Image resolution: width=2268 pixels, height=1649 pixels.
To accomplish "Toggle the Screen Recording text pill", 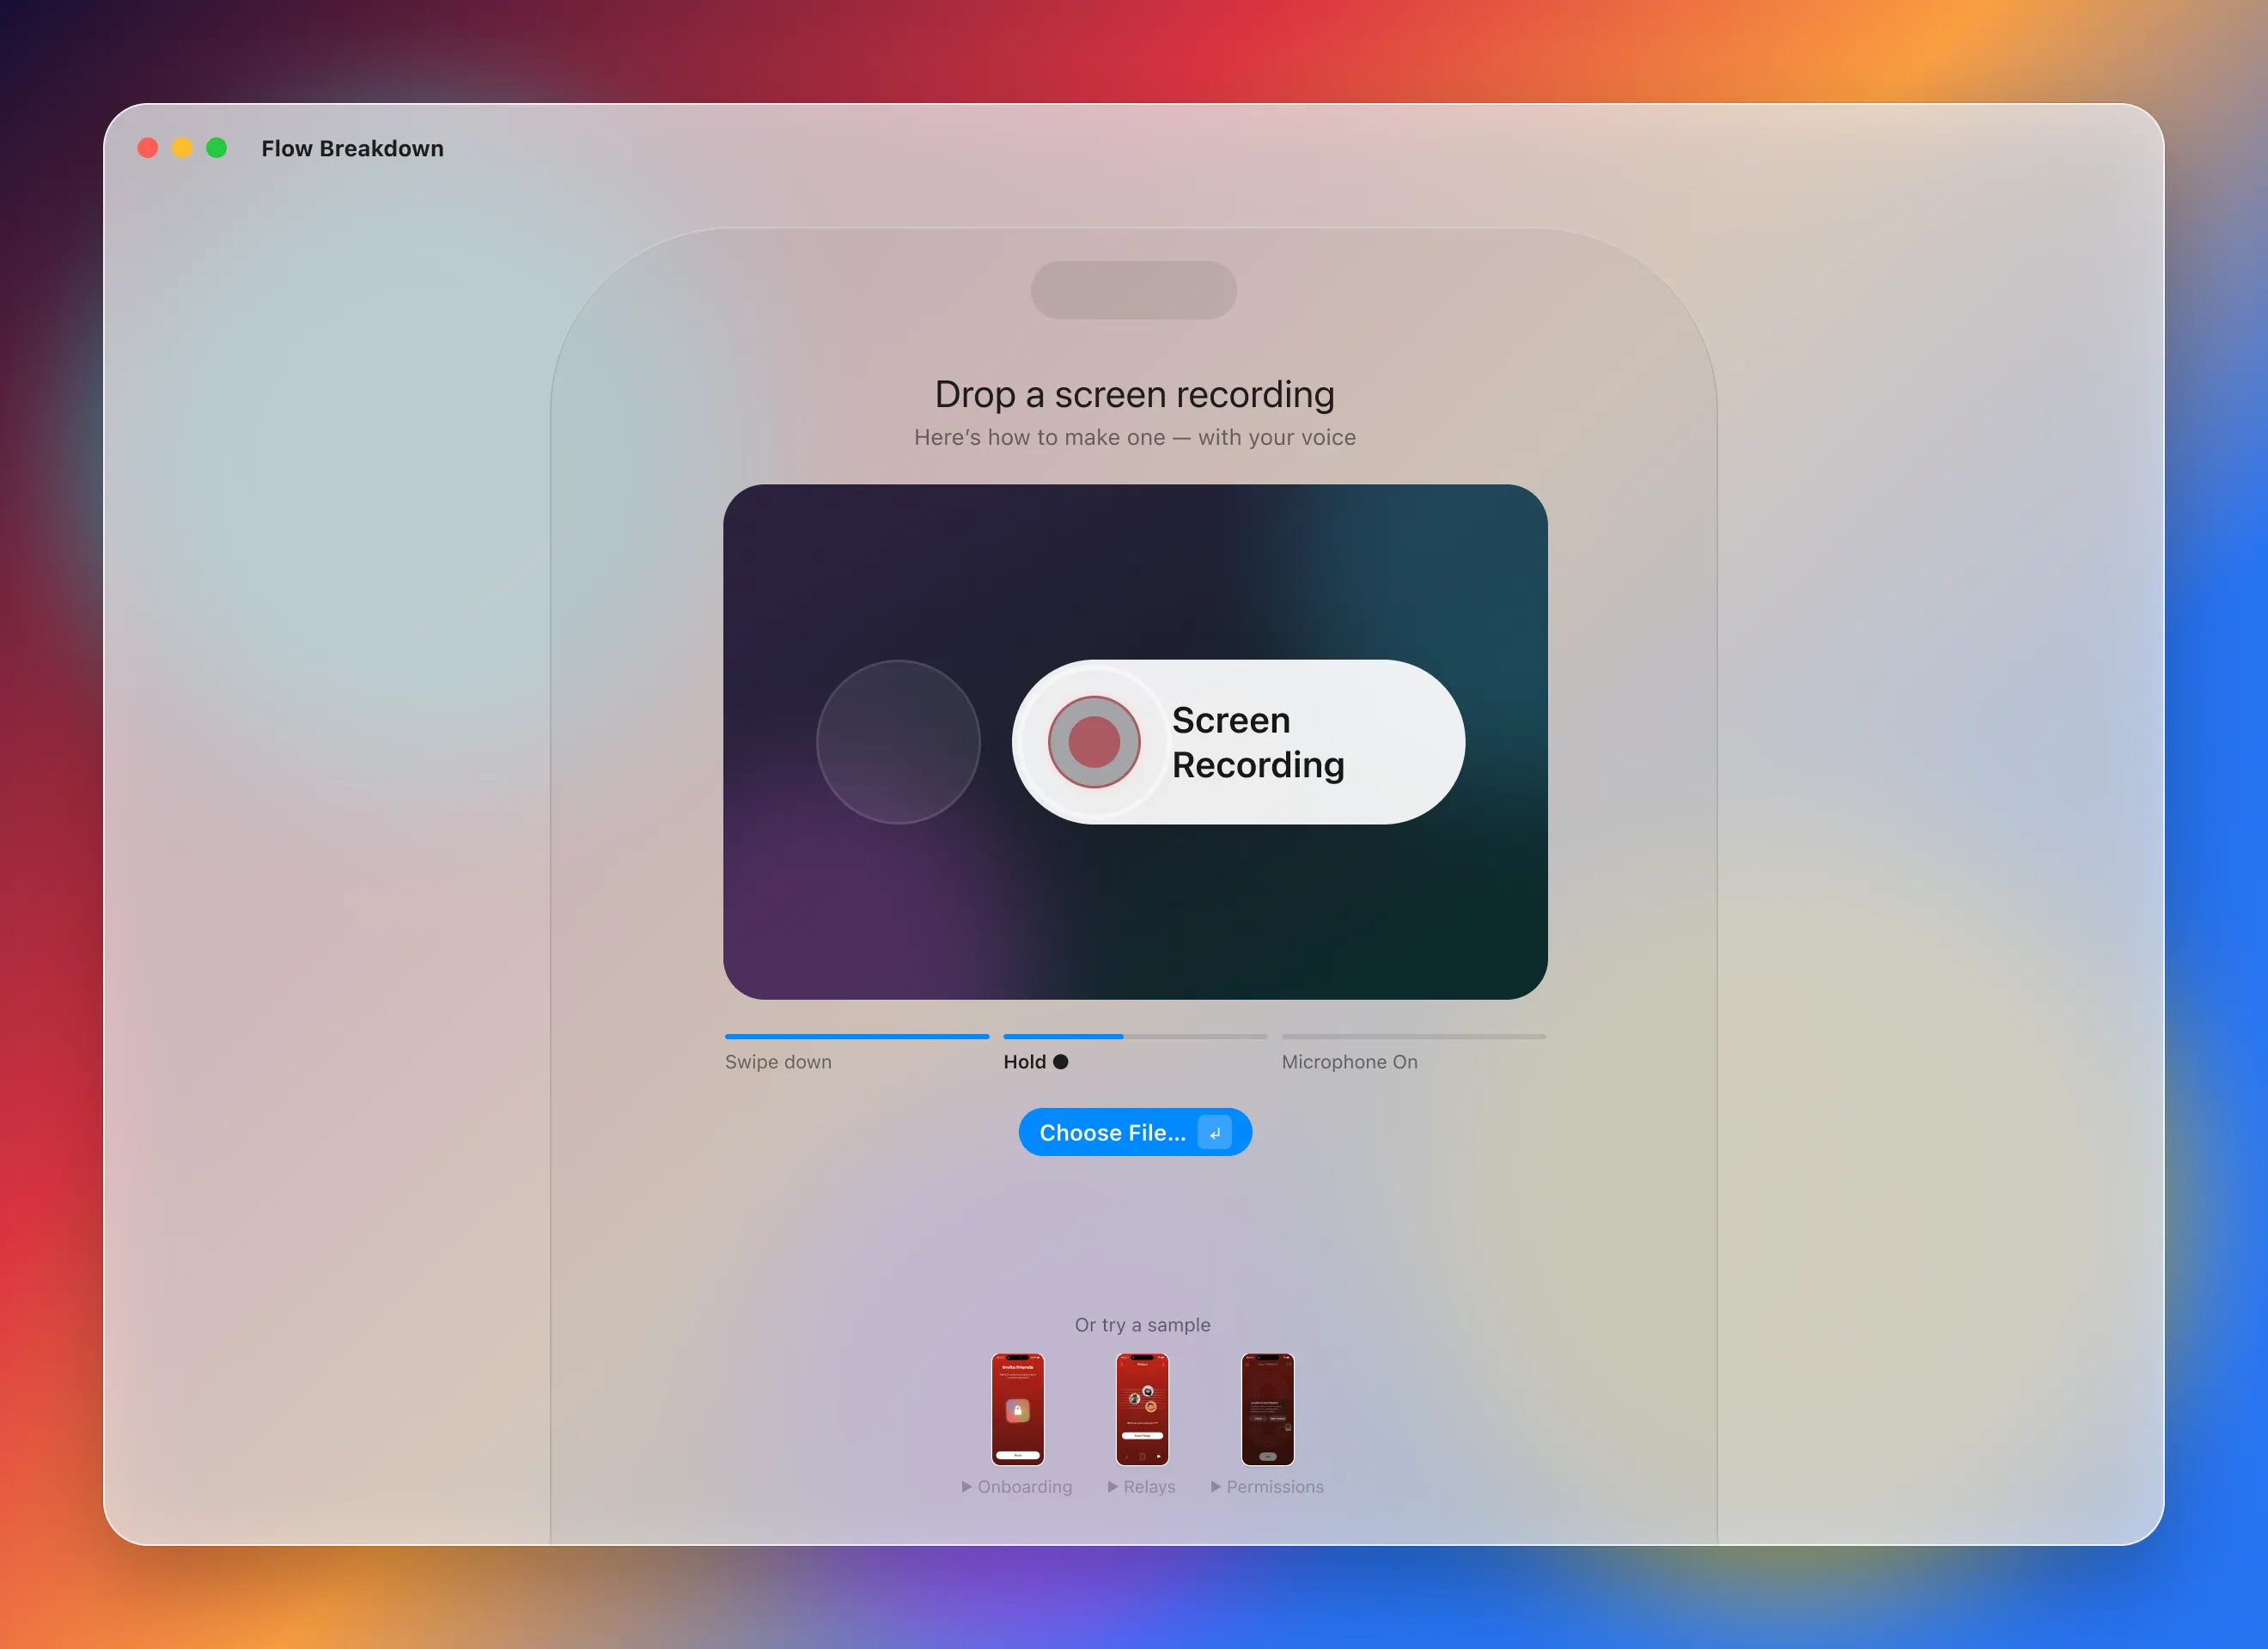I will pyautogui.click(x=1239, y=742).
